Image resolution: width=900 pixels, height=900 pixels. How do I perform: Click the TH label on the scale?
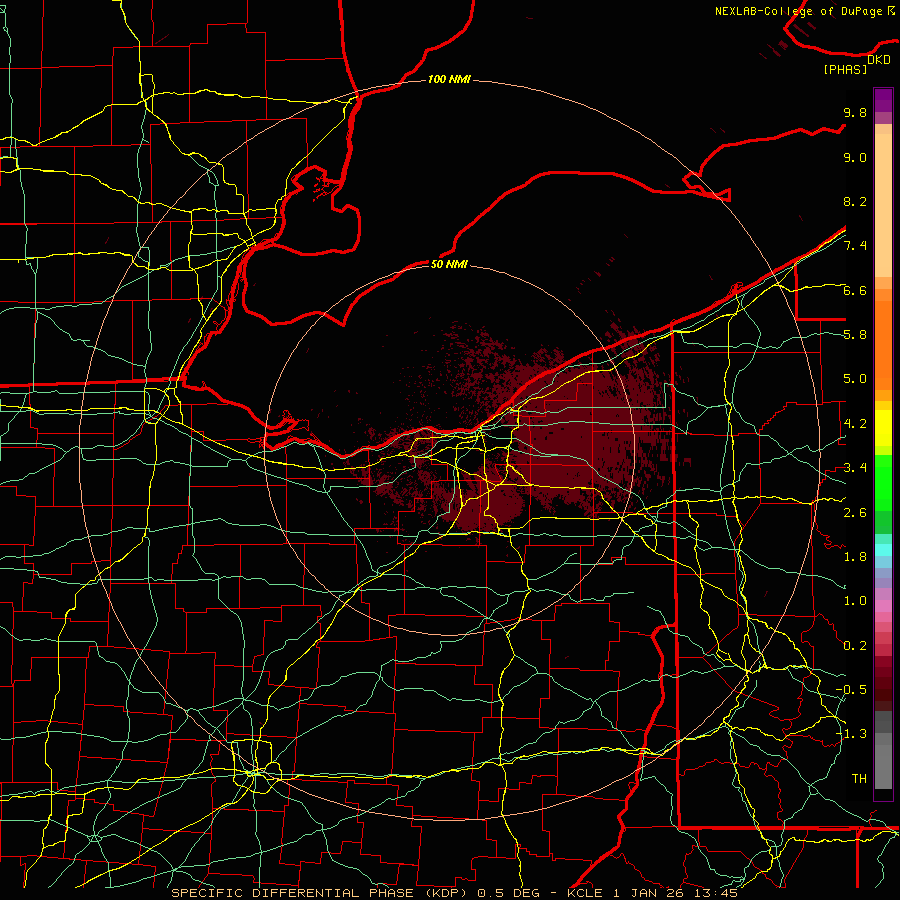click(x=859, y=779)
